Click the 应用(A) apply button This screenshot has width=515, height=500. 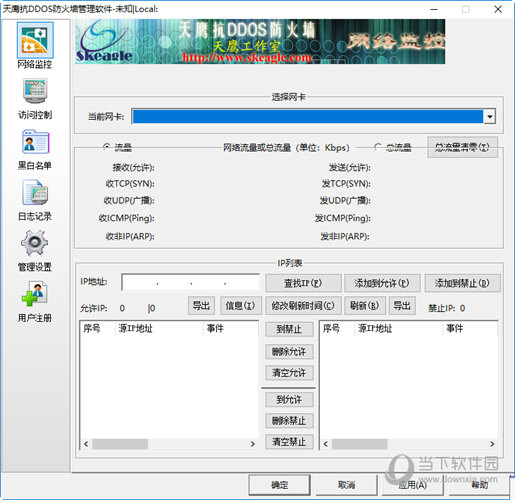413,485
